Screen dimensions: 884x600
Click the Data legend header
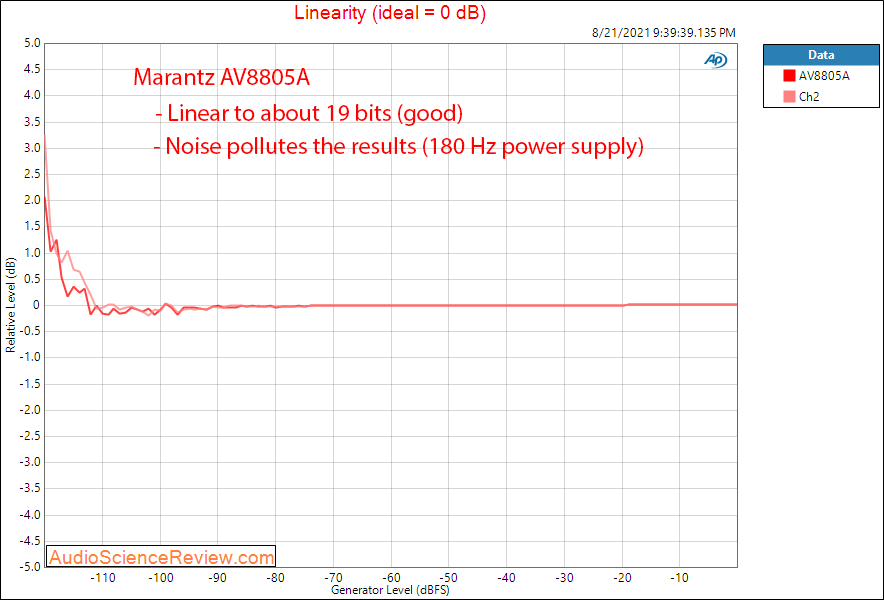tap(821, 55)
